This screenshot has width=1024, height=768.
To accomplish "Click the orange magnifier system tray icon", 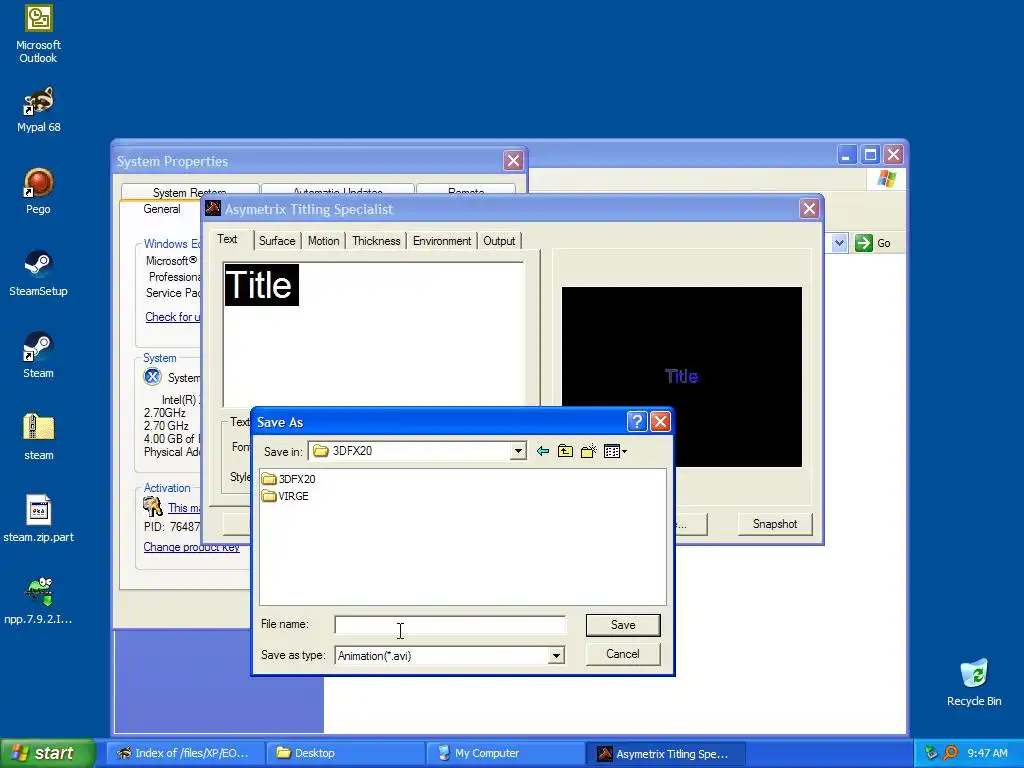I will pos(951,753).
